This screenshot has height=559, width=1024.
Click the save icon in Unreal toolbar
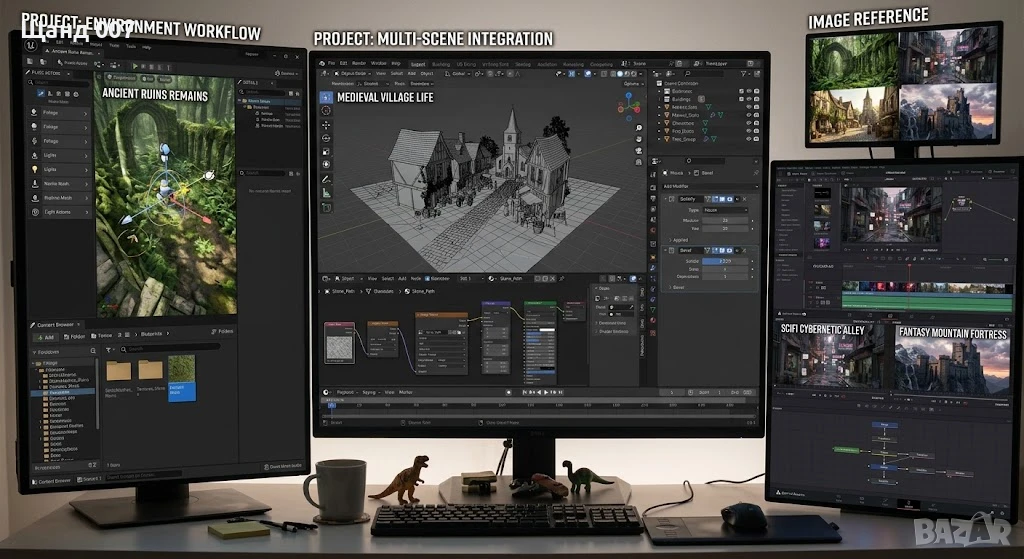click(x=29, y=61)
